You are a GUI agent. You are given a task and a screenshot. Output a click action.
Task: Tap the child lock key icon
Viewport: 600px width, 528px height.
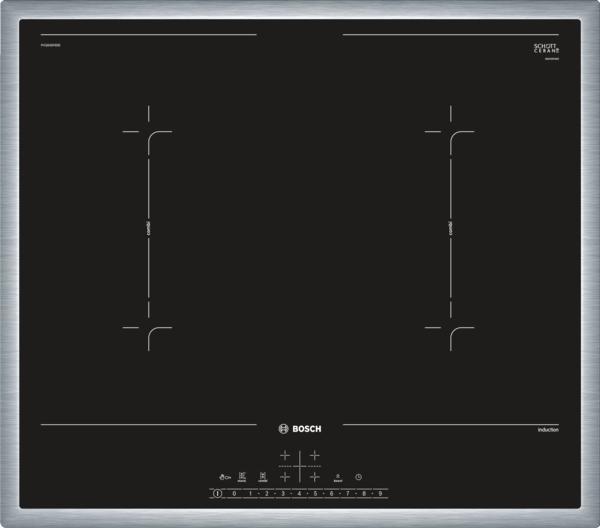pos(224,477)
